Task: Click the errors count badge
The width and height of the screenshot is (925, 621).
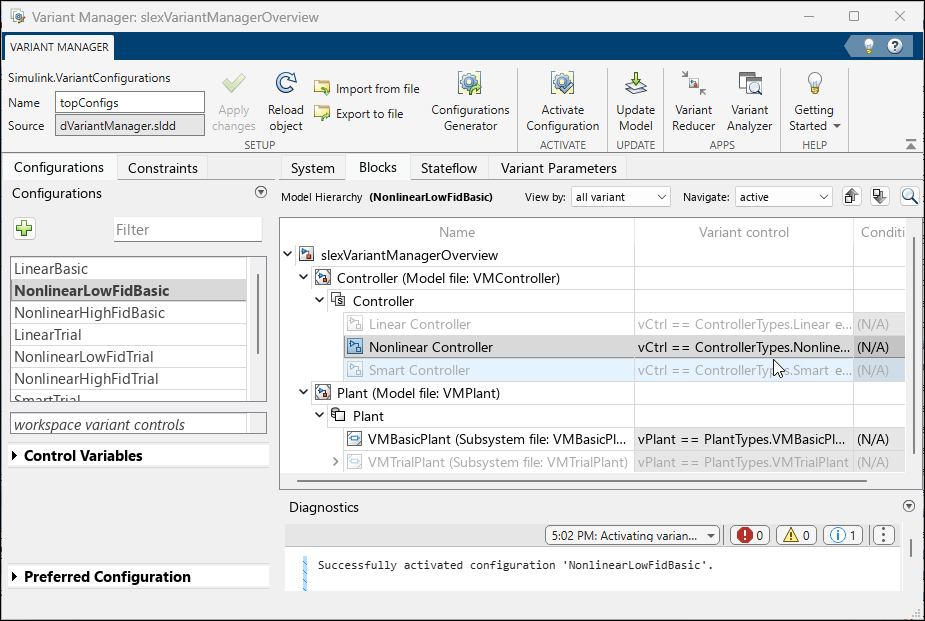Action: tap(750, 535)
